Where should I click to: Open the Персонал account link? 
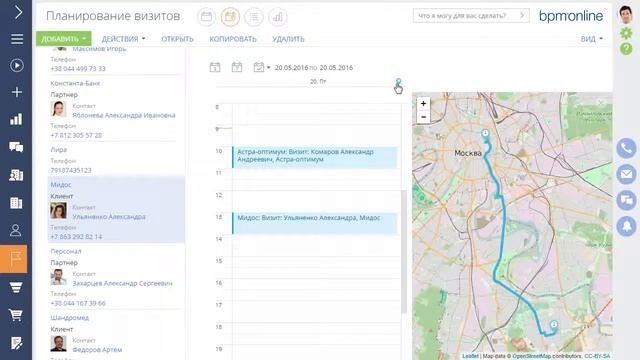66,251
